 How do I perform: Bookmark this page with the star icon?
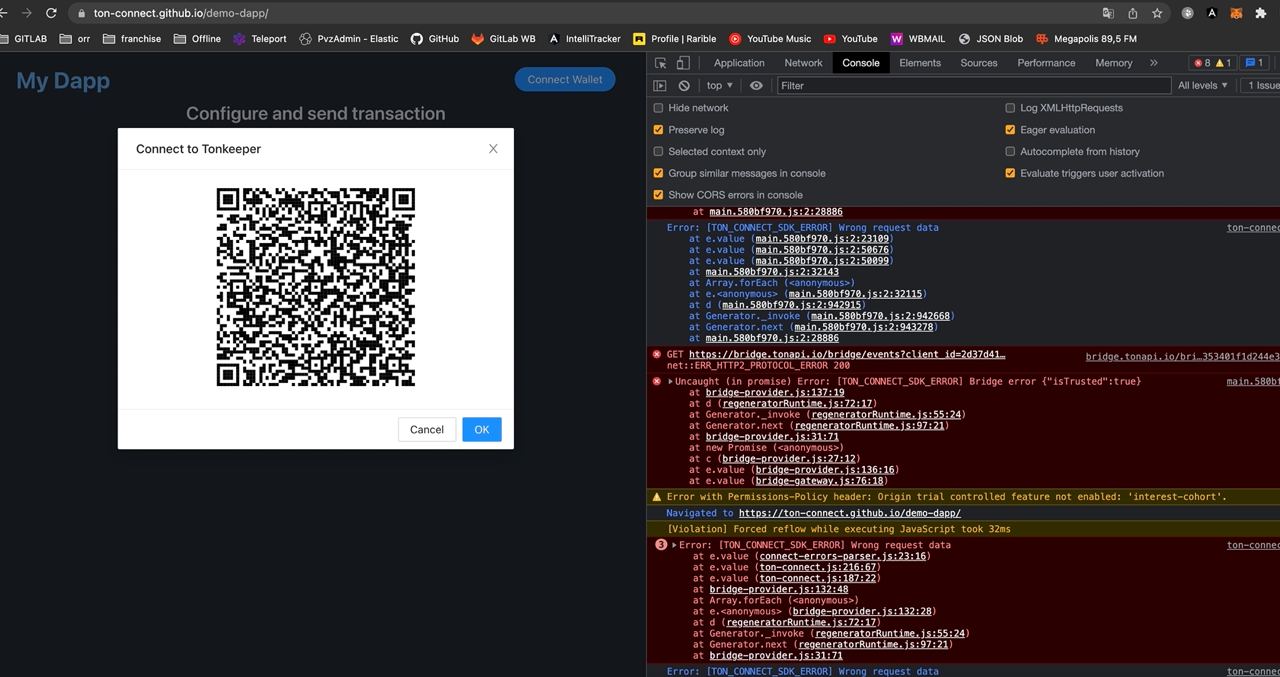coord(1157,13)
